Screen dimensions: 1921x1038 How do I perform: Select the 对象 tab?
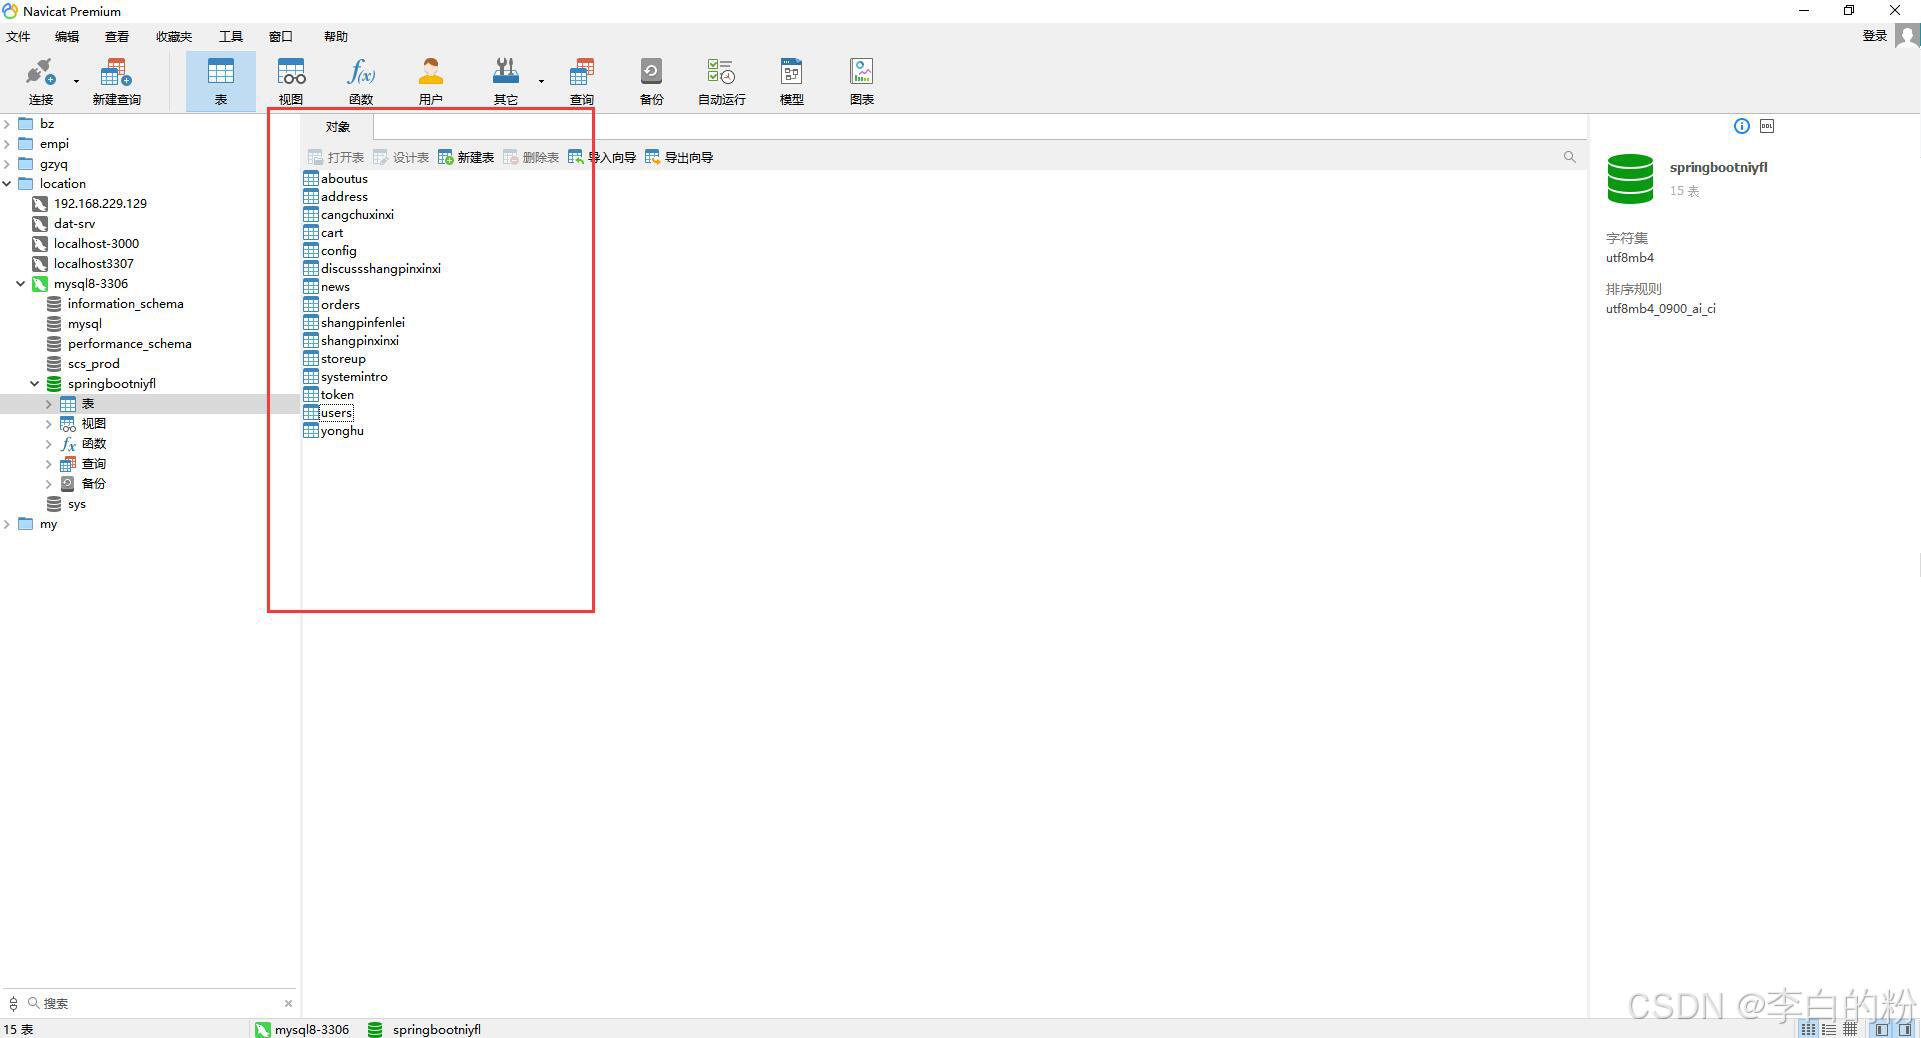[x=338, y=127]
